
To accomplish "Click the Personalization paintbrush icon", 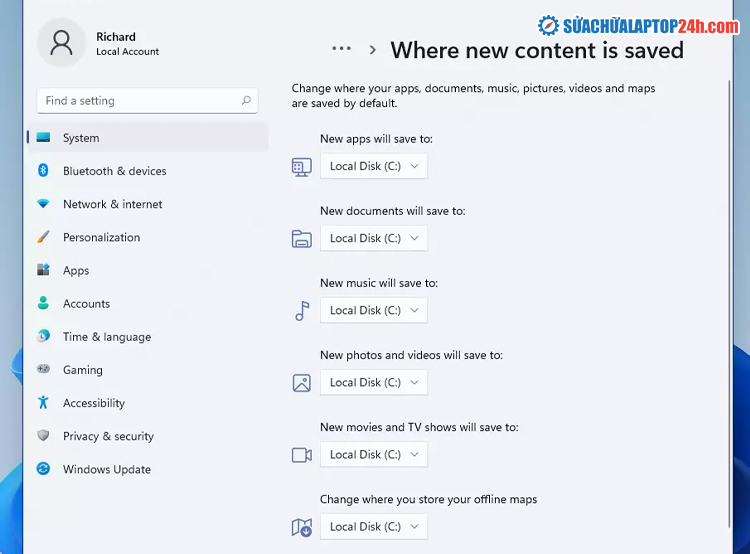I will [x=43, y=237].
